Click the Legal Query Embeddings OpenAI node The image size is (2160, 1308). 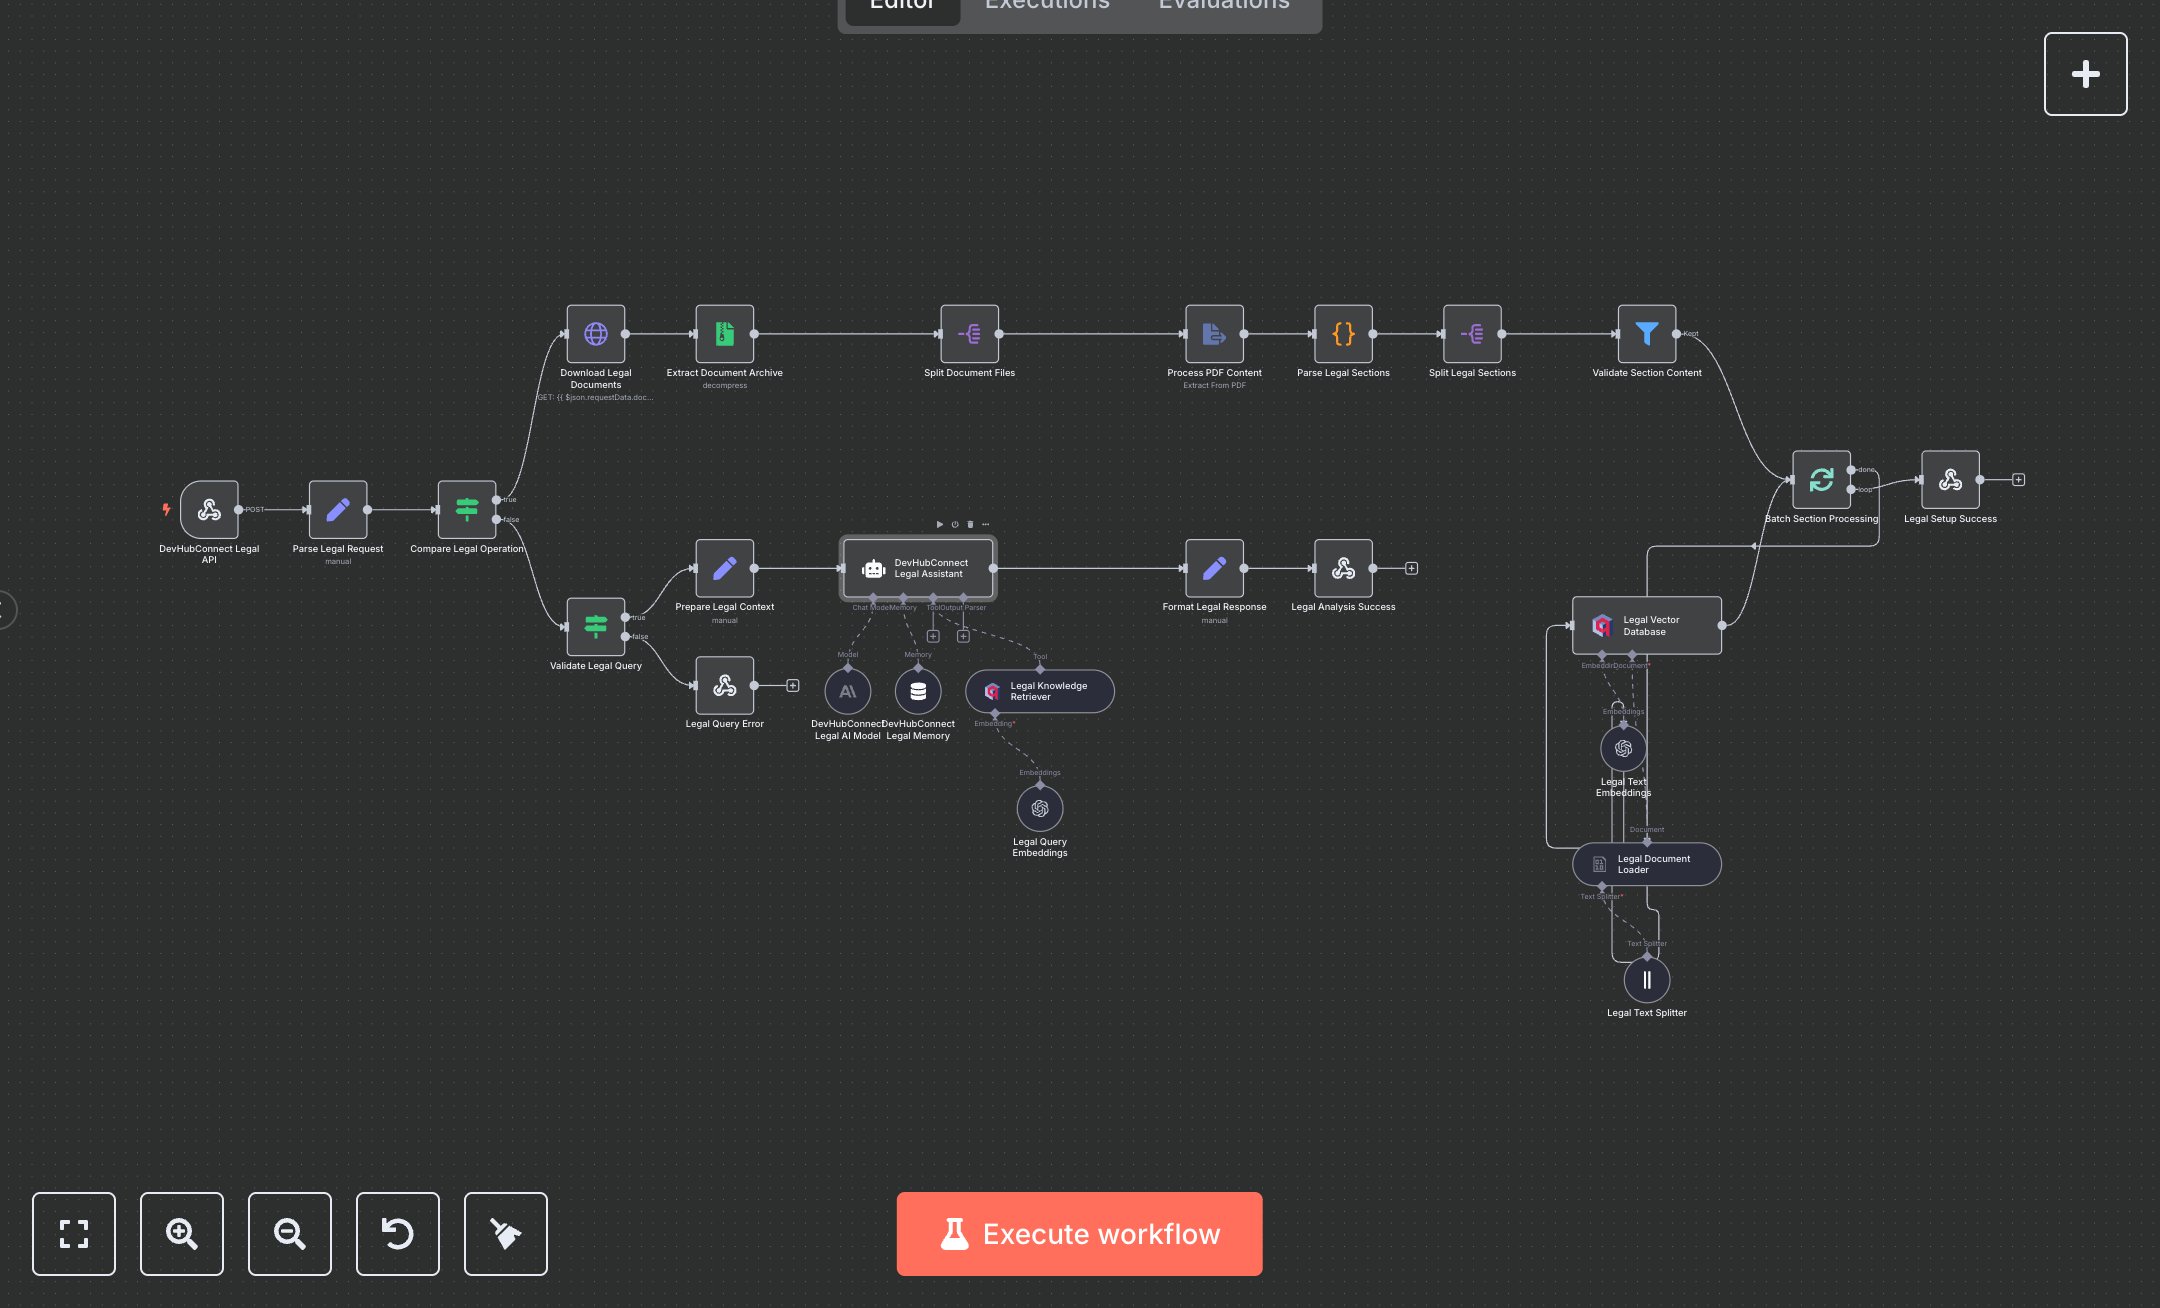1040,809
